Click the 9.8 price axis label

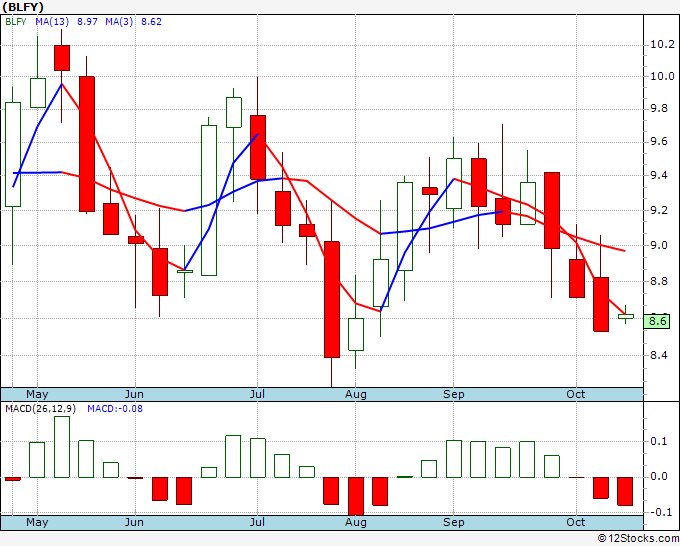point(659,108)
